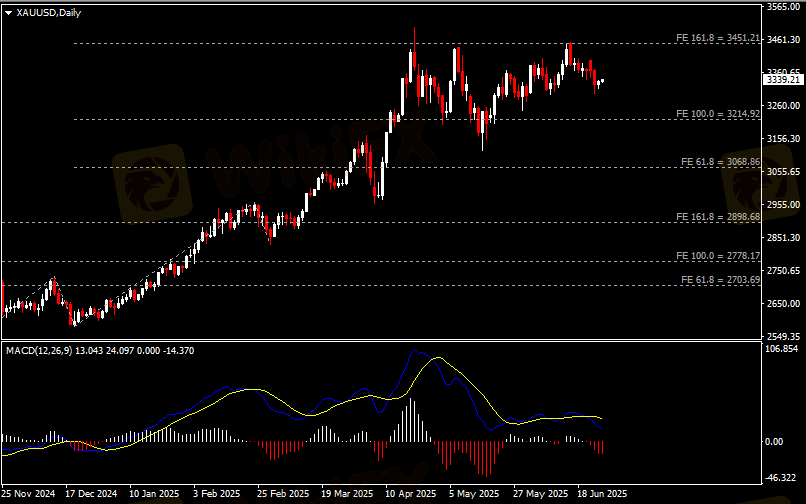806x504 pixels.
Task: Select the FE 100.0 = 3214.92 label
Action: pyautogui.click(x=718, y=114)
